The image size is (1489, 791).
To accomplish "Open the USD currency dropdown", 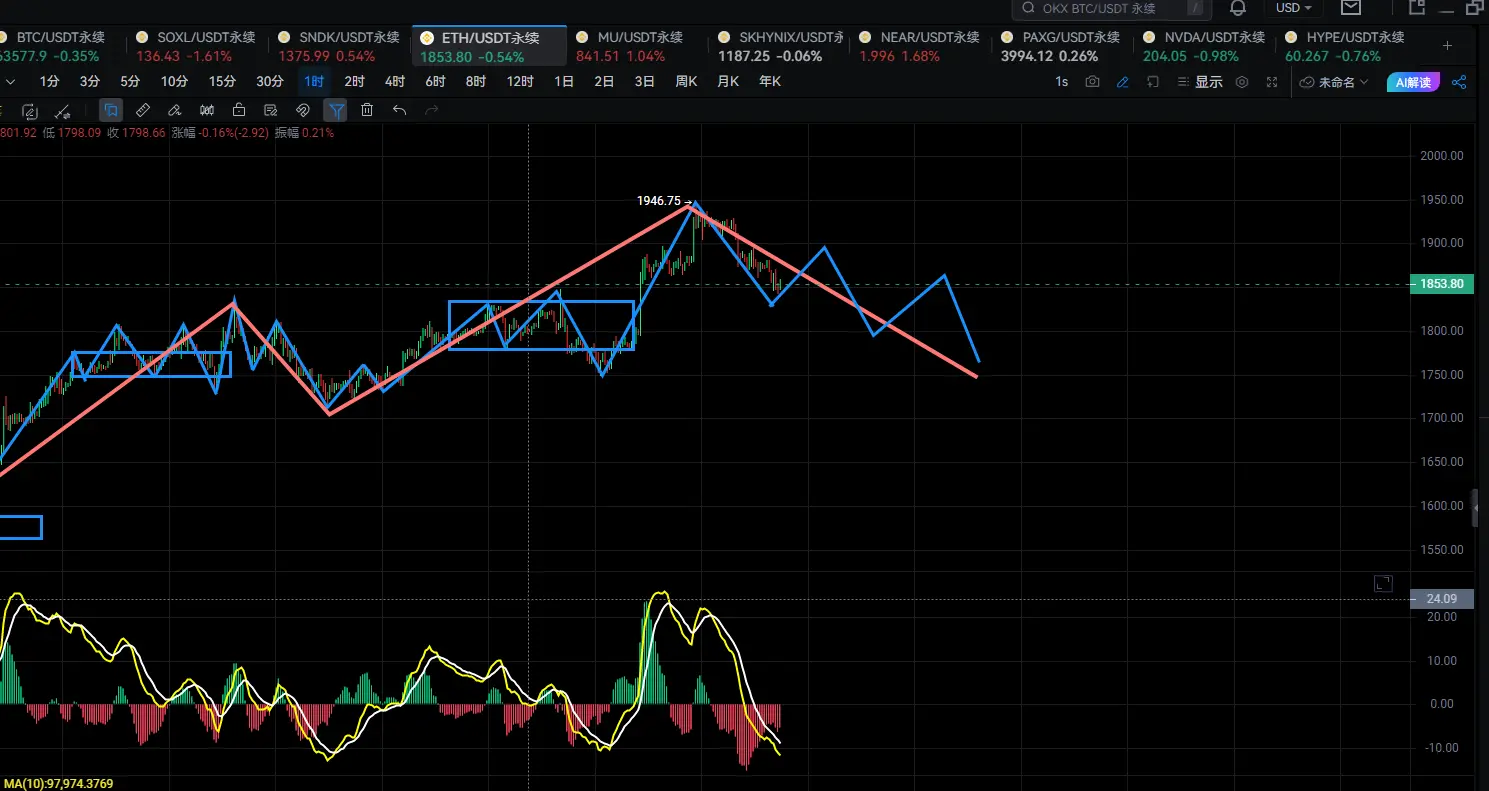I will click(x=1294, y=8).
